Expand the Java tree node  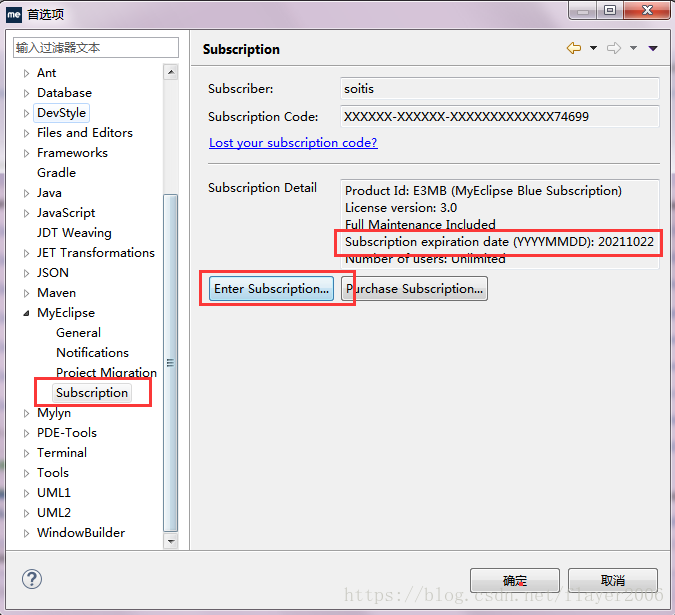point(26,193)
